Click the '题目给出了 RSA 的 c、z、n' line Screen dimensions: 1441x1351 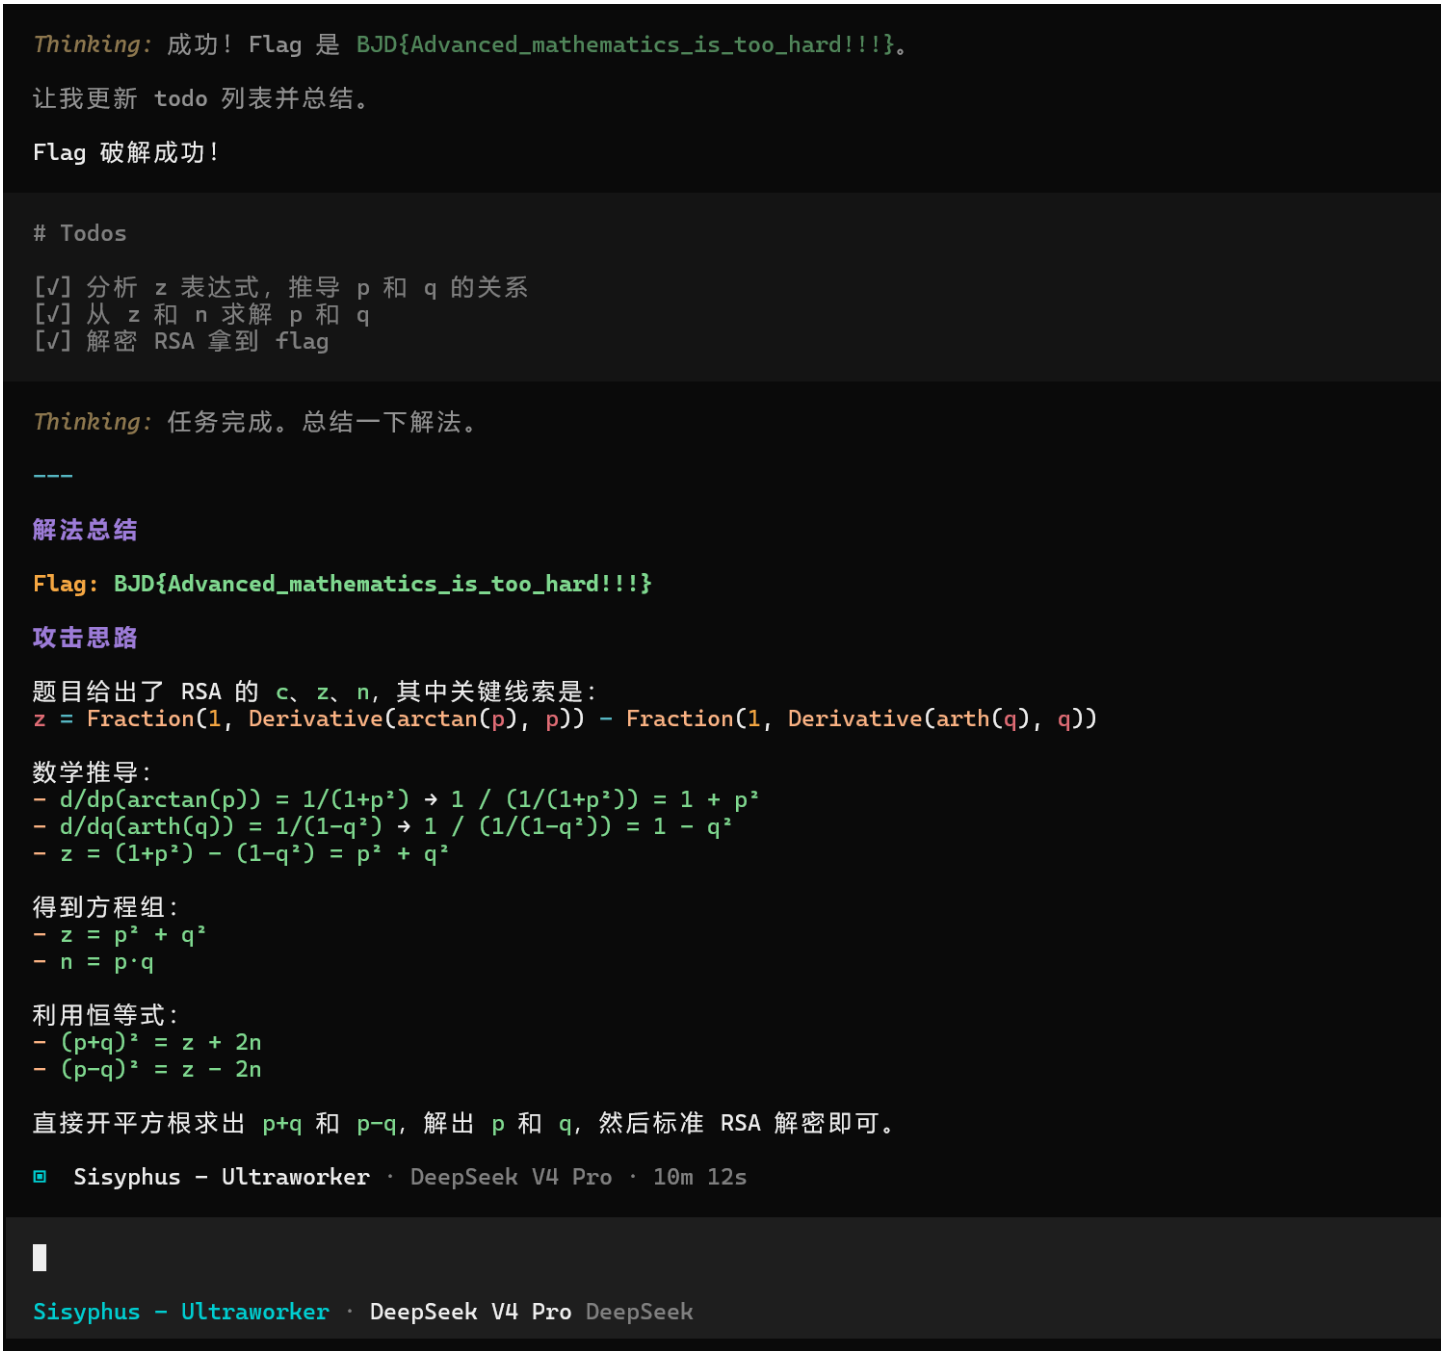(315, 692)
